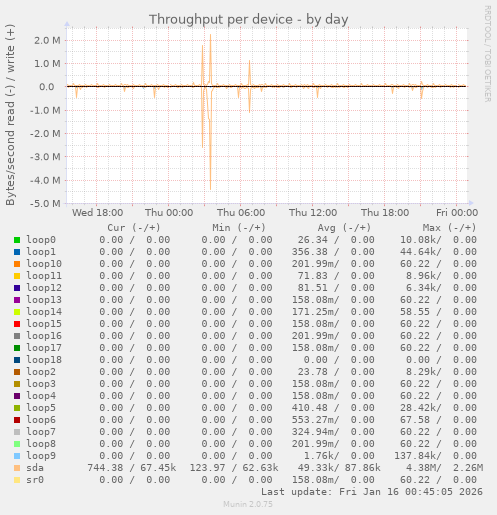Click the Bytes/second y-axis title
The width and height of the screenshot is (497, 515).
click(10, 115)
